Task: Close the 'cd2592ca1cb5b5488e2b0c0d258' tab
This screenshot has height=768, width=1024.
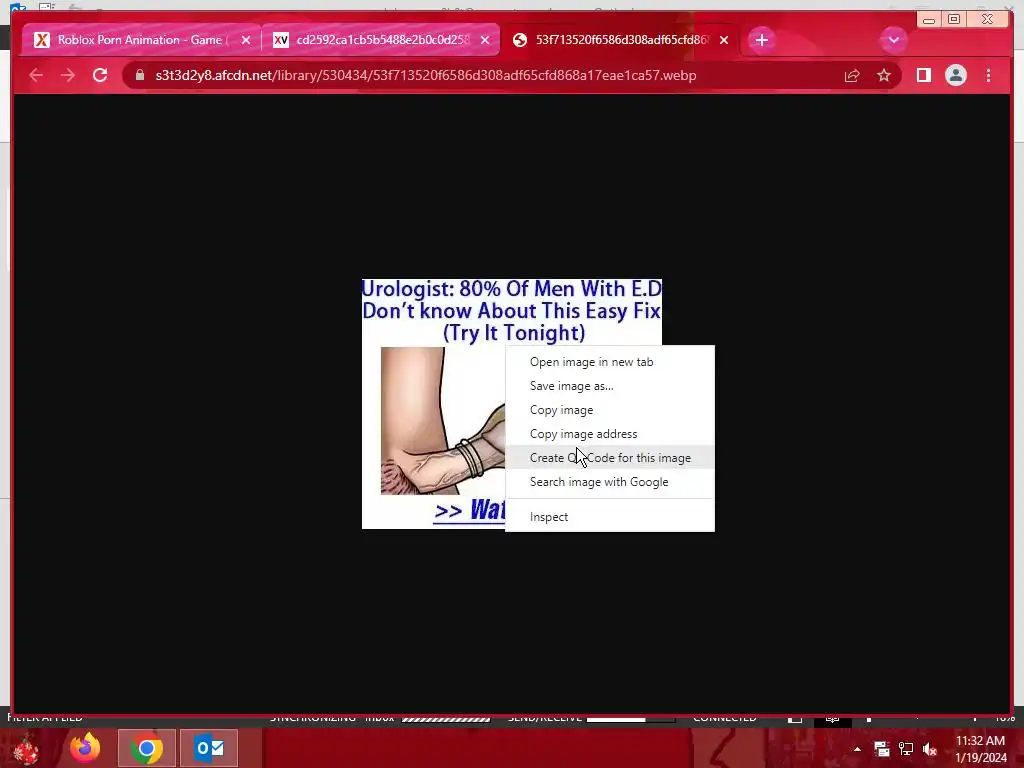Action: (x=485, y=40)
